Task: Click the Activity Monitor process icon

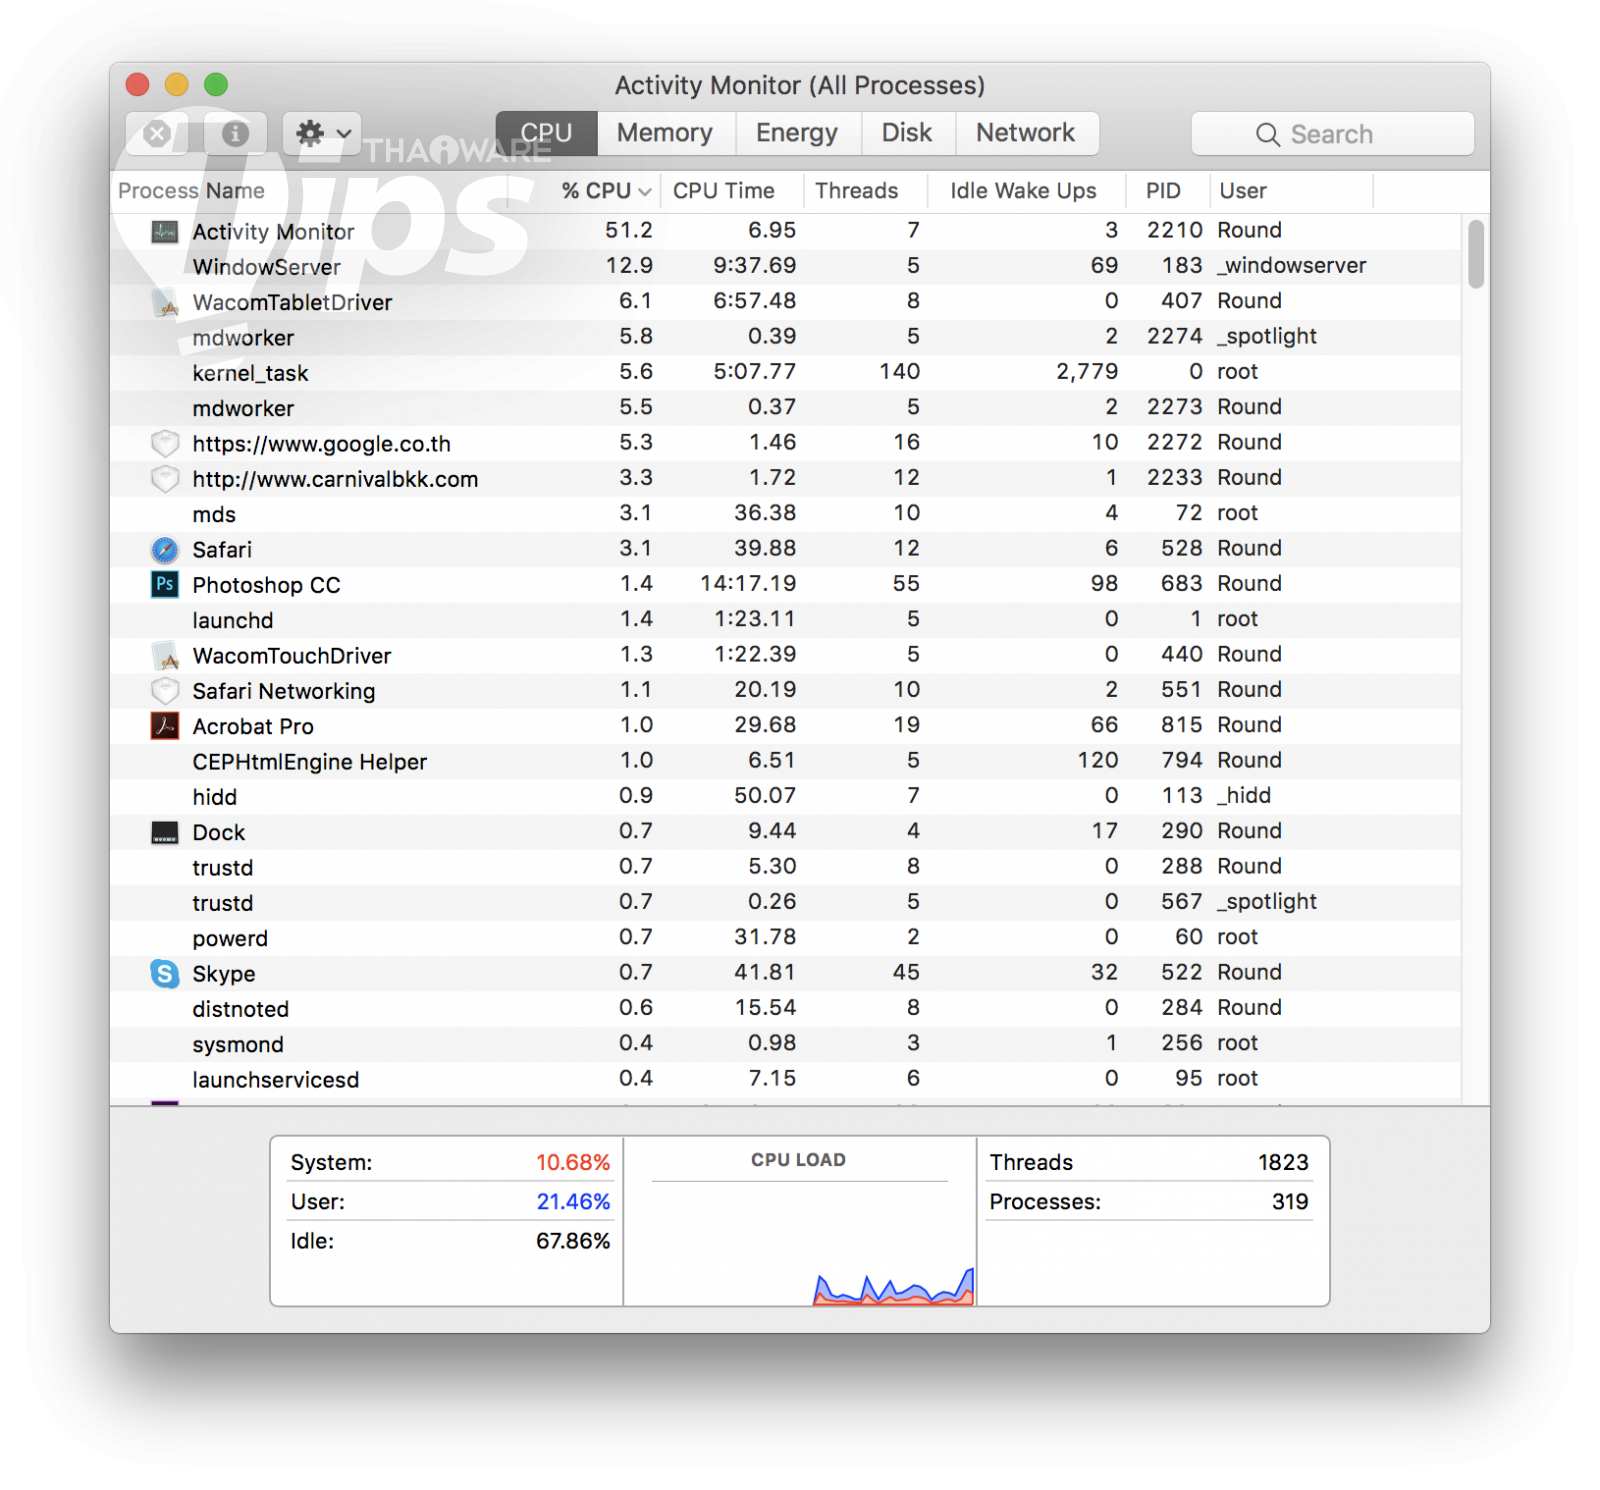Action: (x=165, y=232)
